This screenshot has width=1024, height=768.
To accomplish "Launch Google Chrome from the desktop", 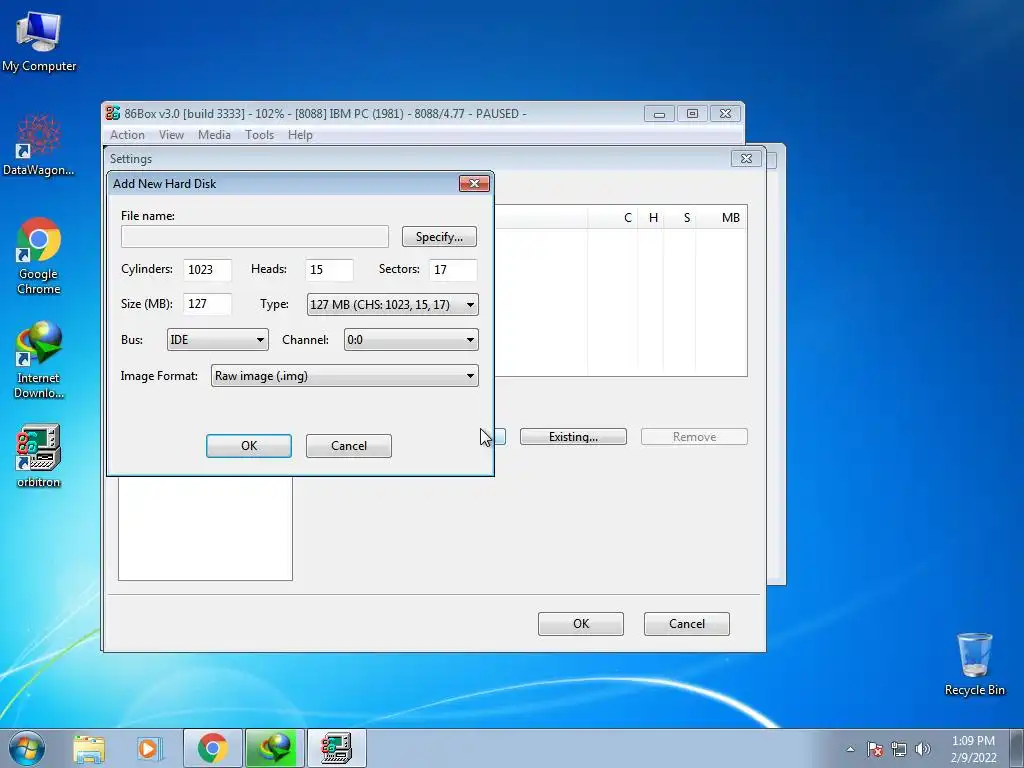I will click(39, 256).
